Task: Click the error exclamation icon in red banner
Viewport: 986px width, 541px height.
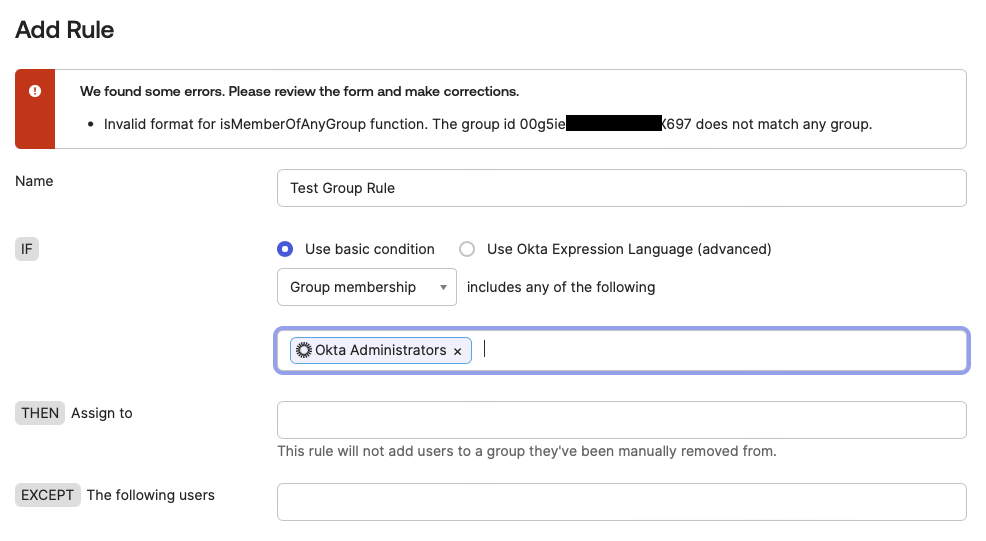Action: point(35,91)
